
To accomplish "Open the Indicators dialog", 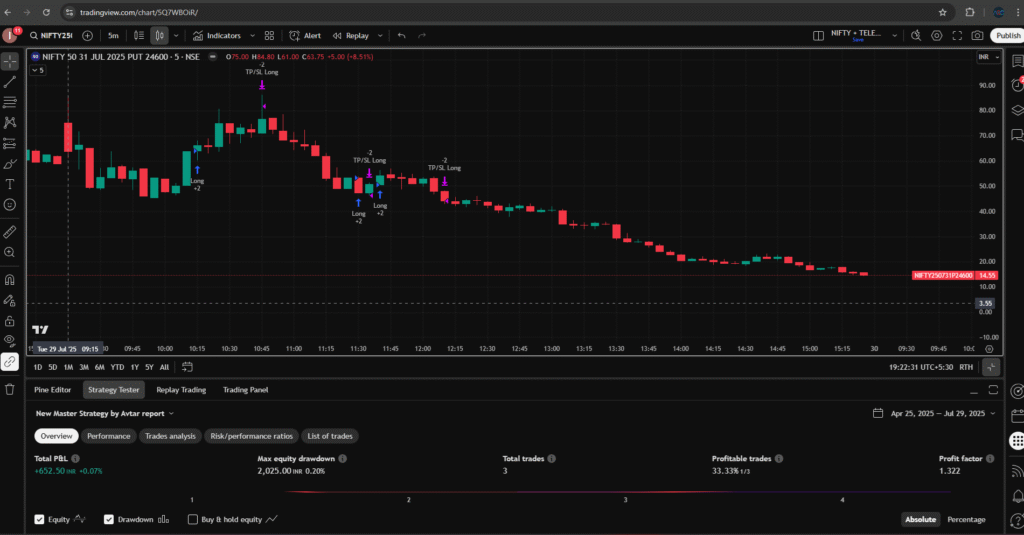I will pyautogui.click(x=217, y=36).
